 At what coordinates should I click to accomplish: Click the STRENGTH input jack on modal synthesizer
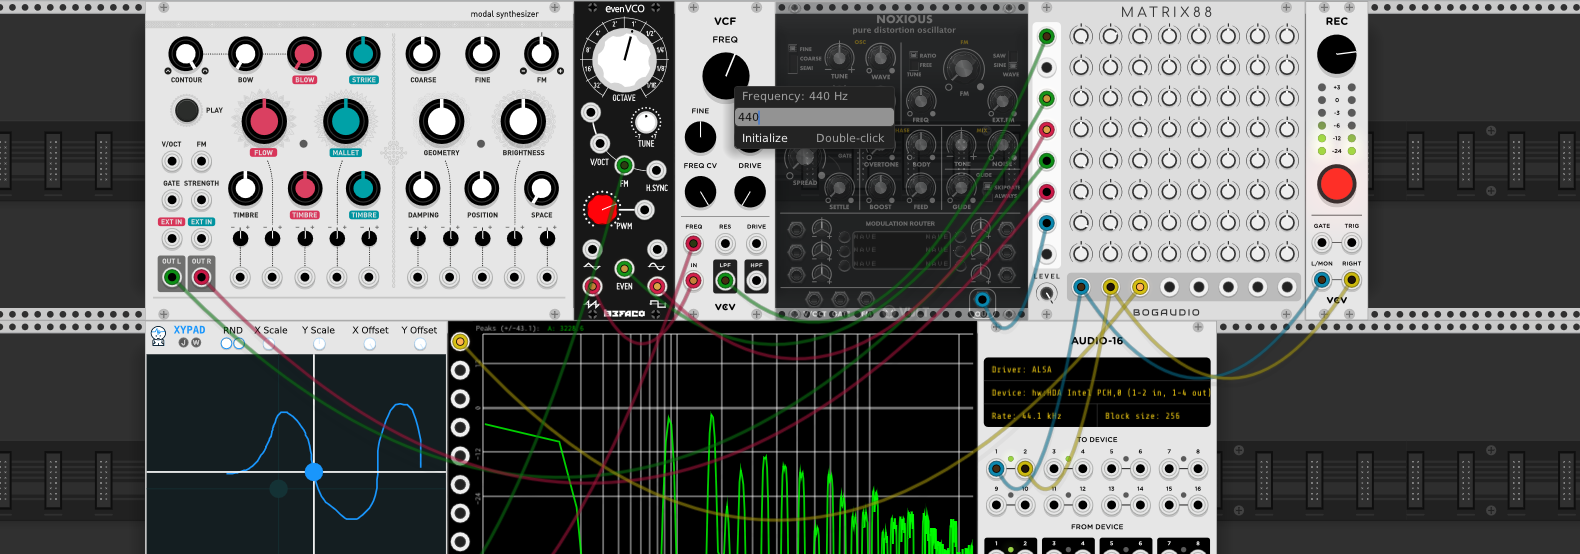(x=202, y=201)
